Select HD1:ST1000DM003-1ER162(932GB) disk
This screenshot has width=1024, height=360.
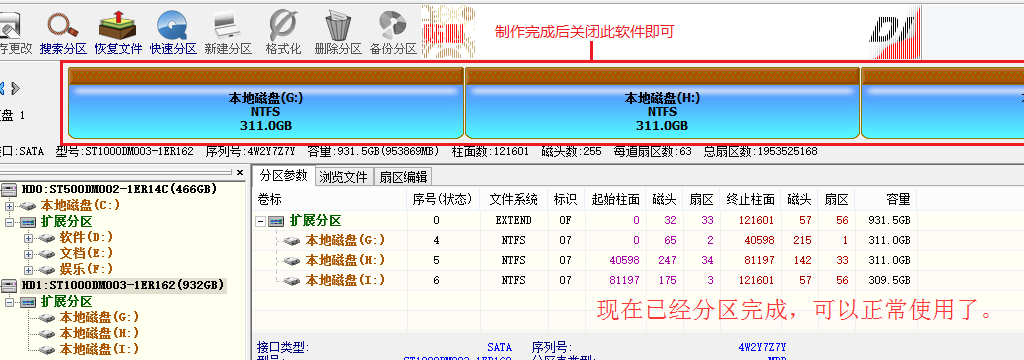pos(123,286)
